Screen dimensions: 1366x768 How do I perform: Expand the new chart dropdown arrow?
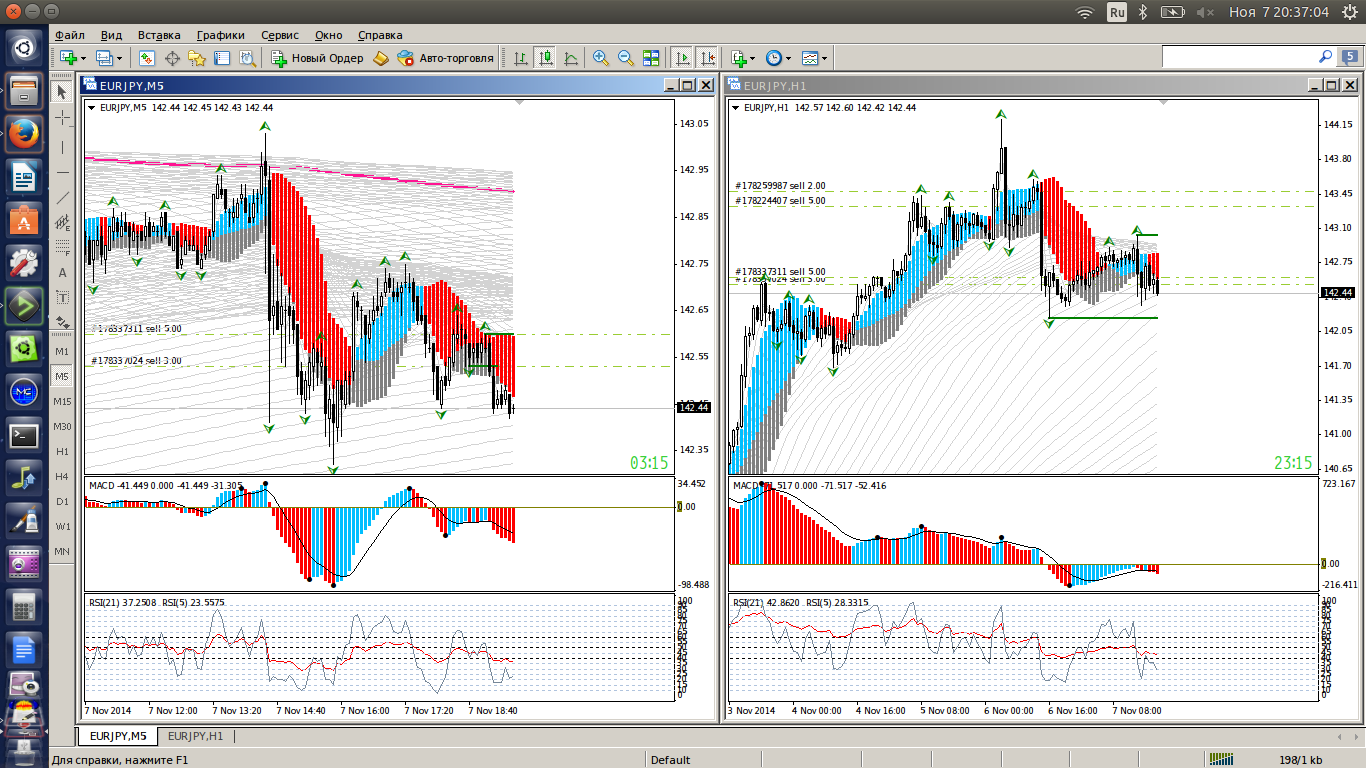83,58
